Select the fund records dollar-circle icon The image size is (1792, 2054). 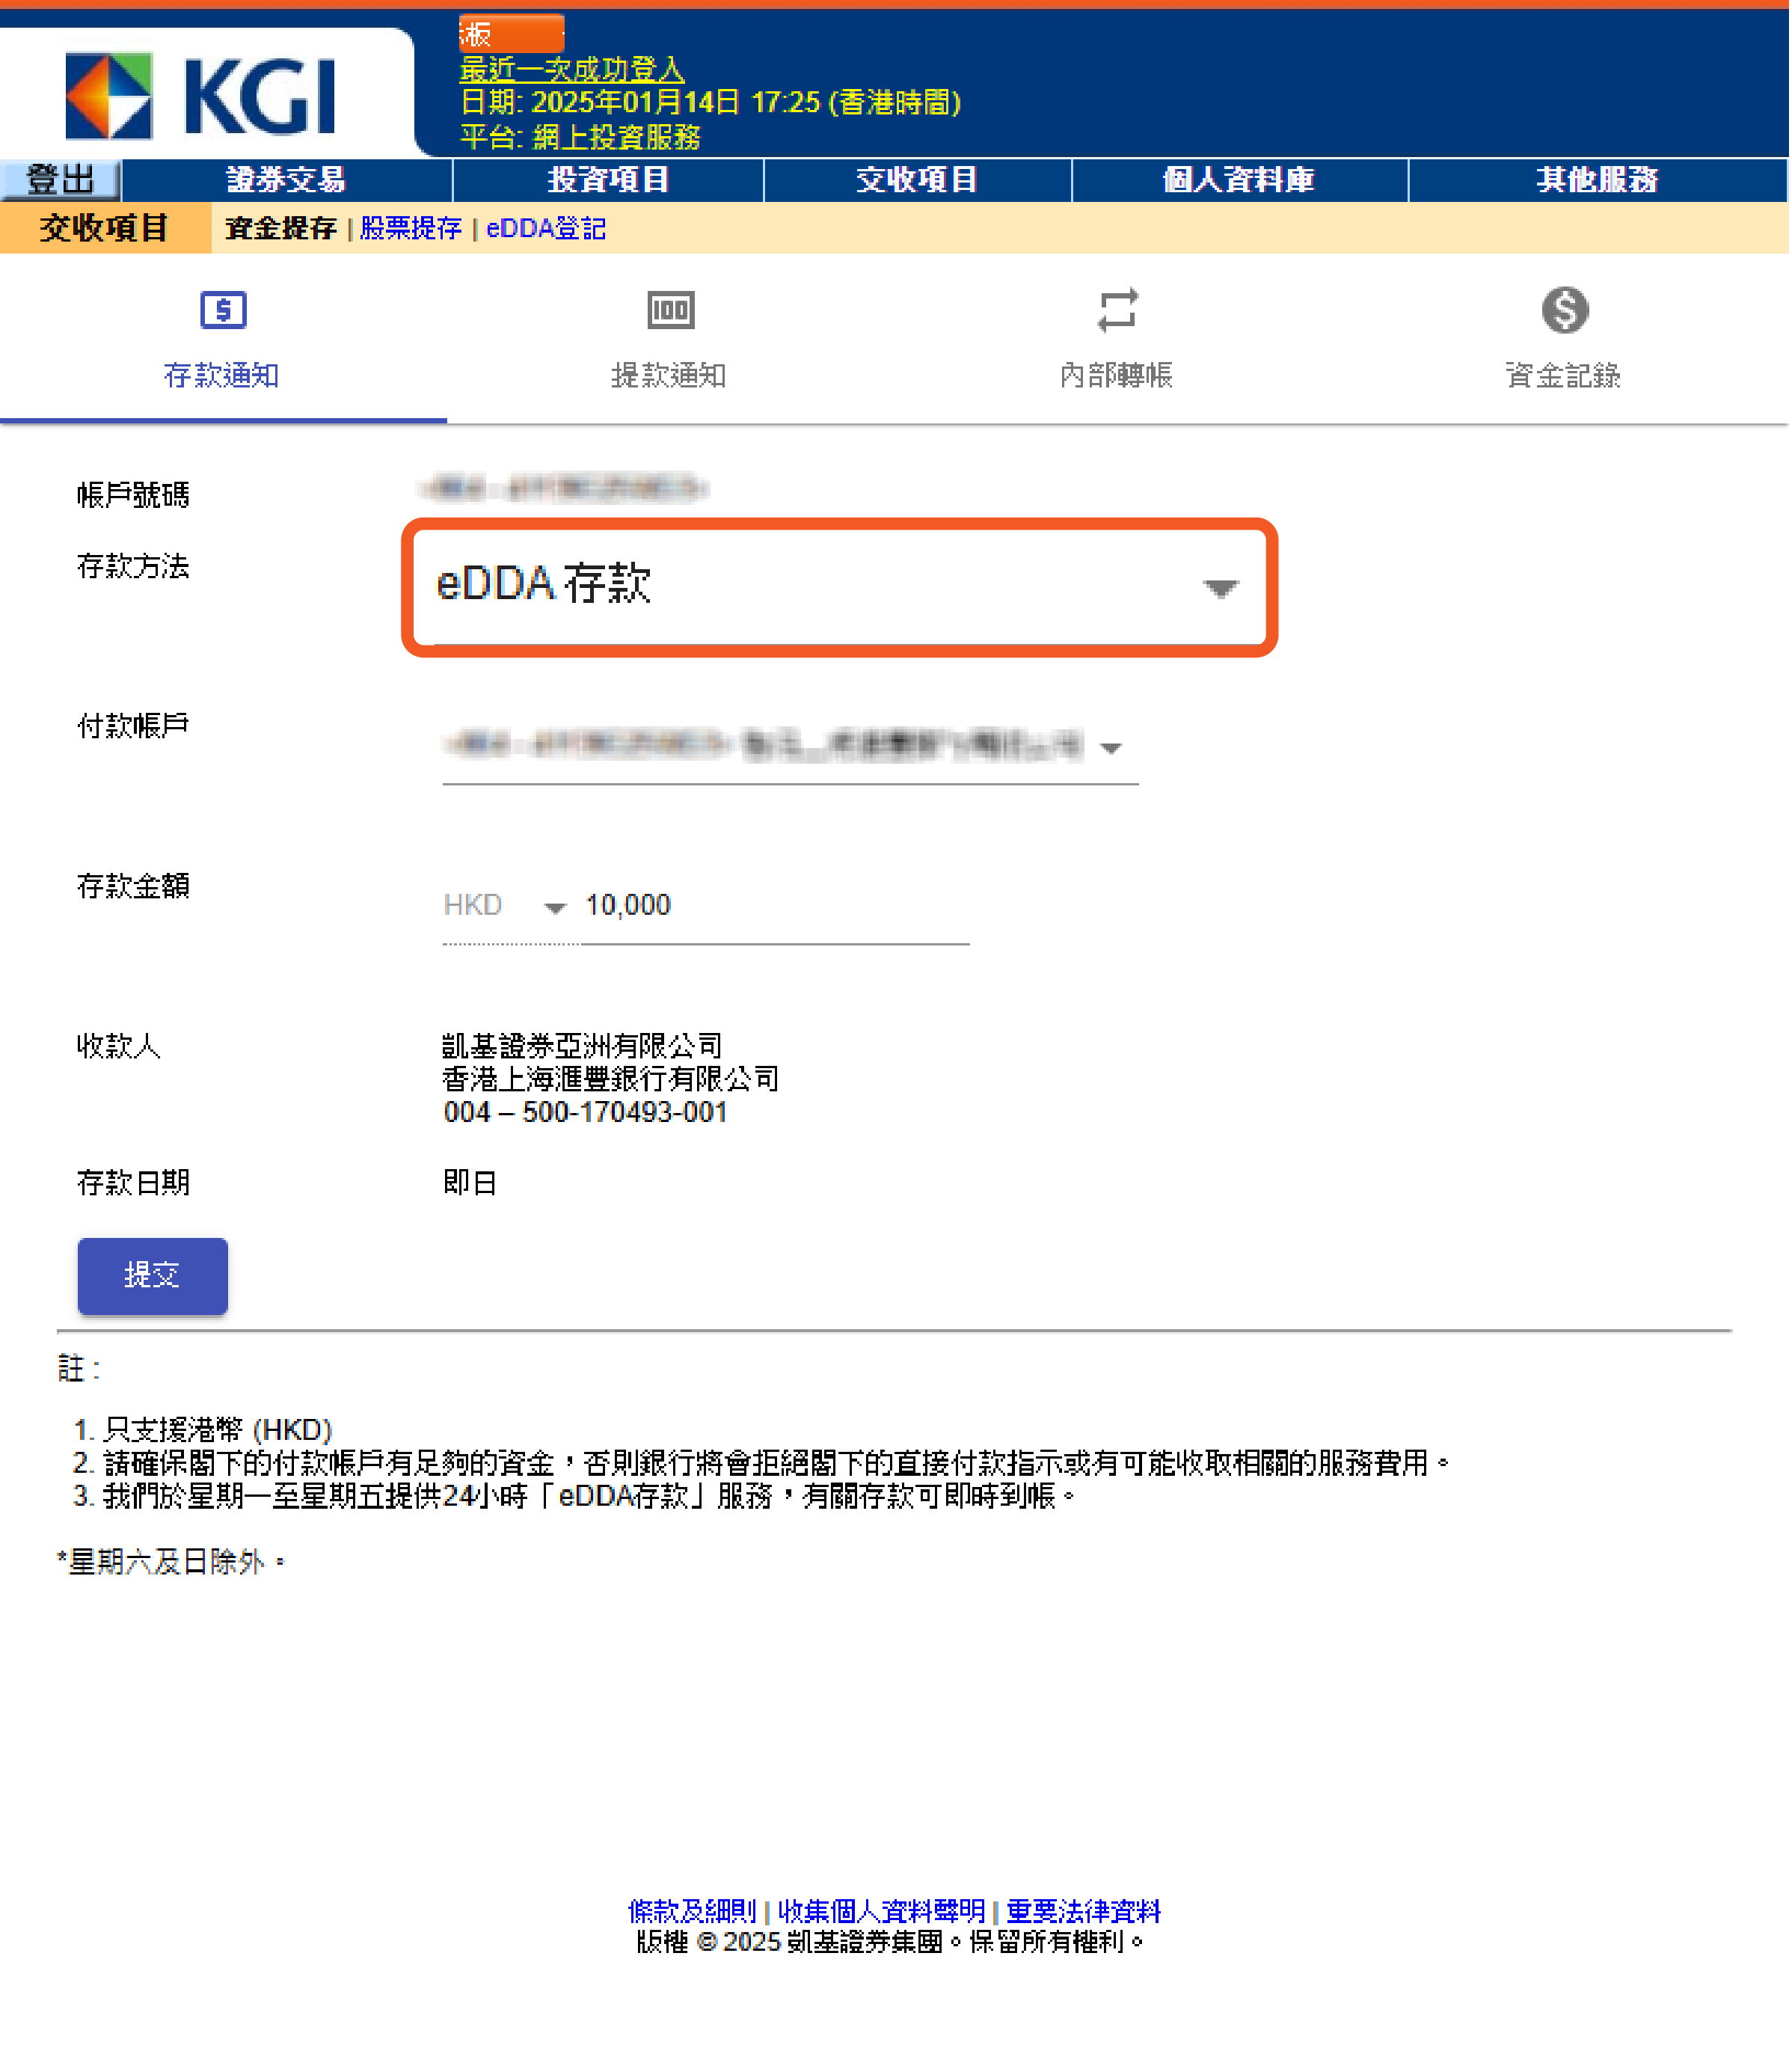[1567, 310]
